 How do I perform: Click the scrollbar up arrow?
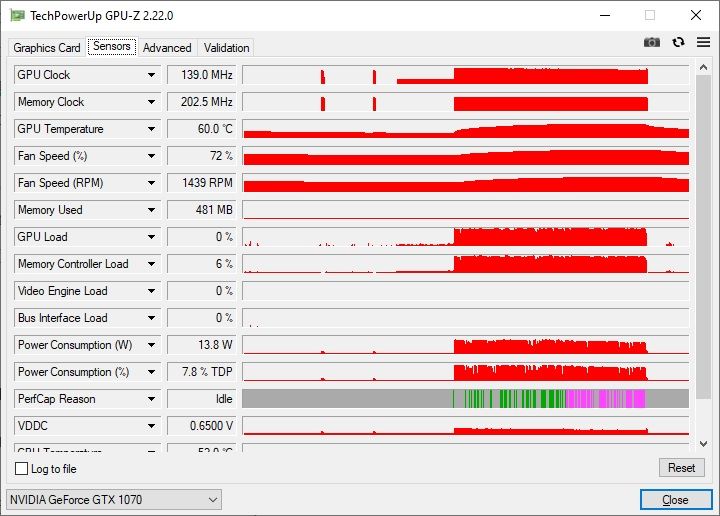coord(703,67)
